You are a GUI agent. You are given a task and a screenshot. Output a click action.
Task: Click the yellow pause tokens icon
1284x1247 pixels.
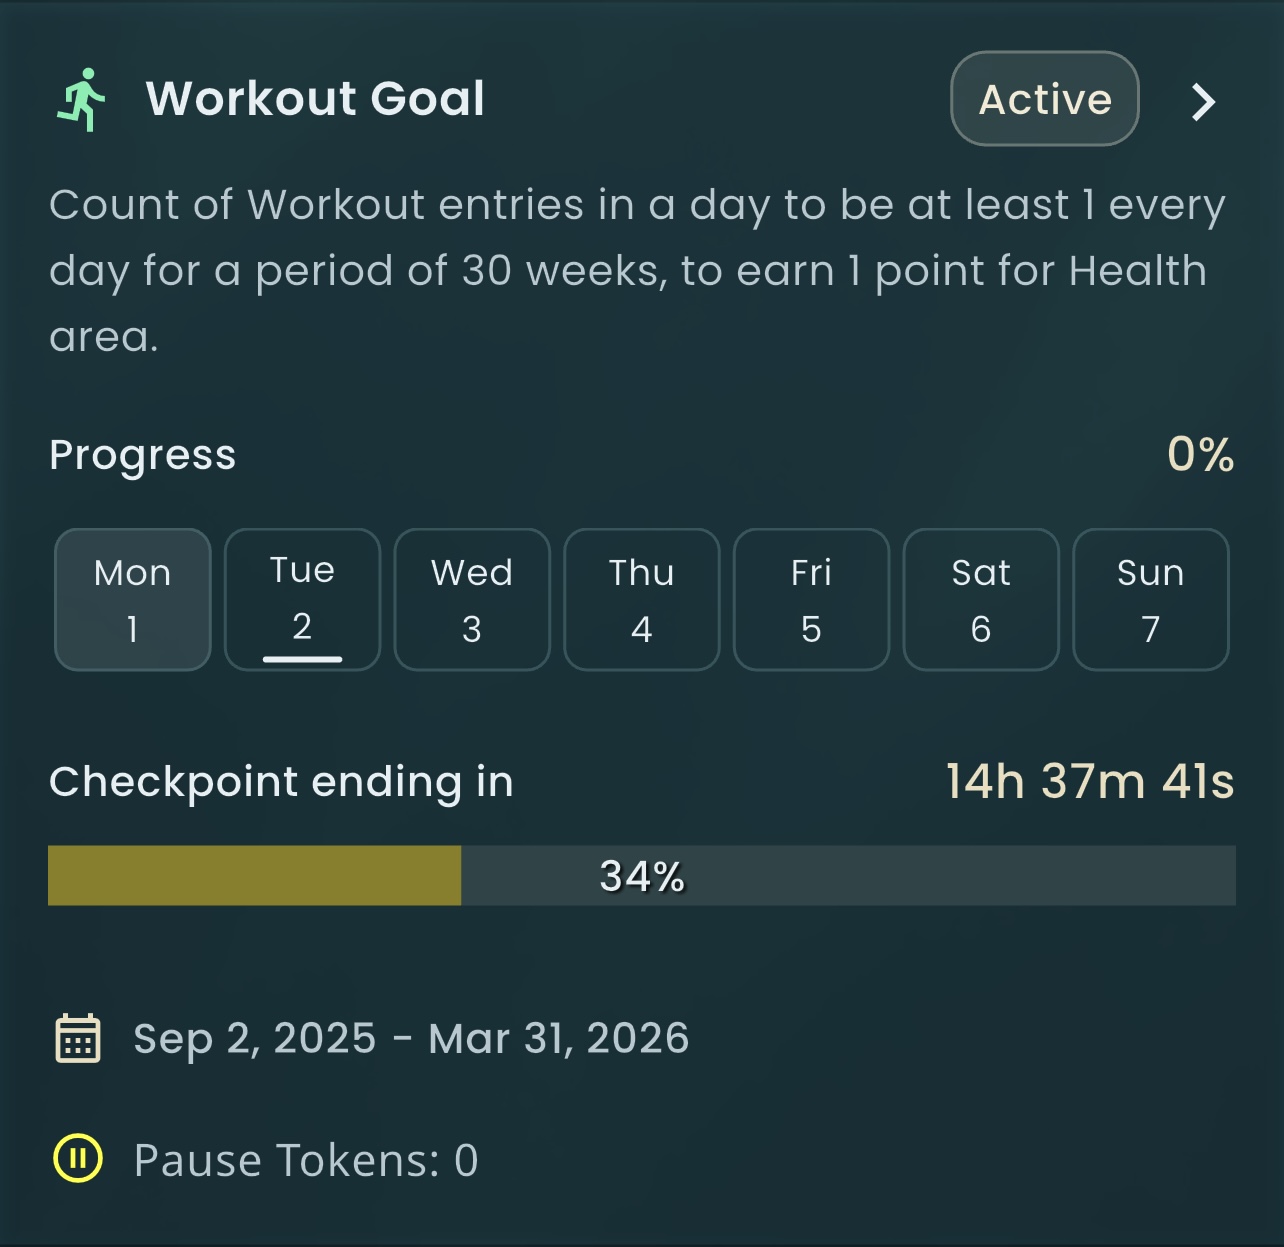(77, 1159)
